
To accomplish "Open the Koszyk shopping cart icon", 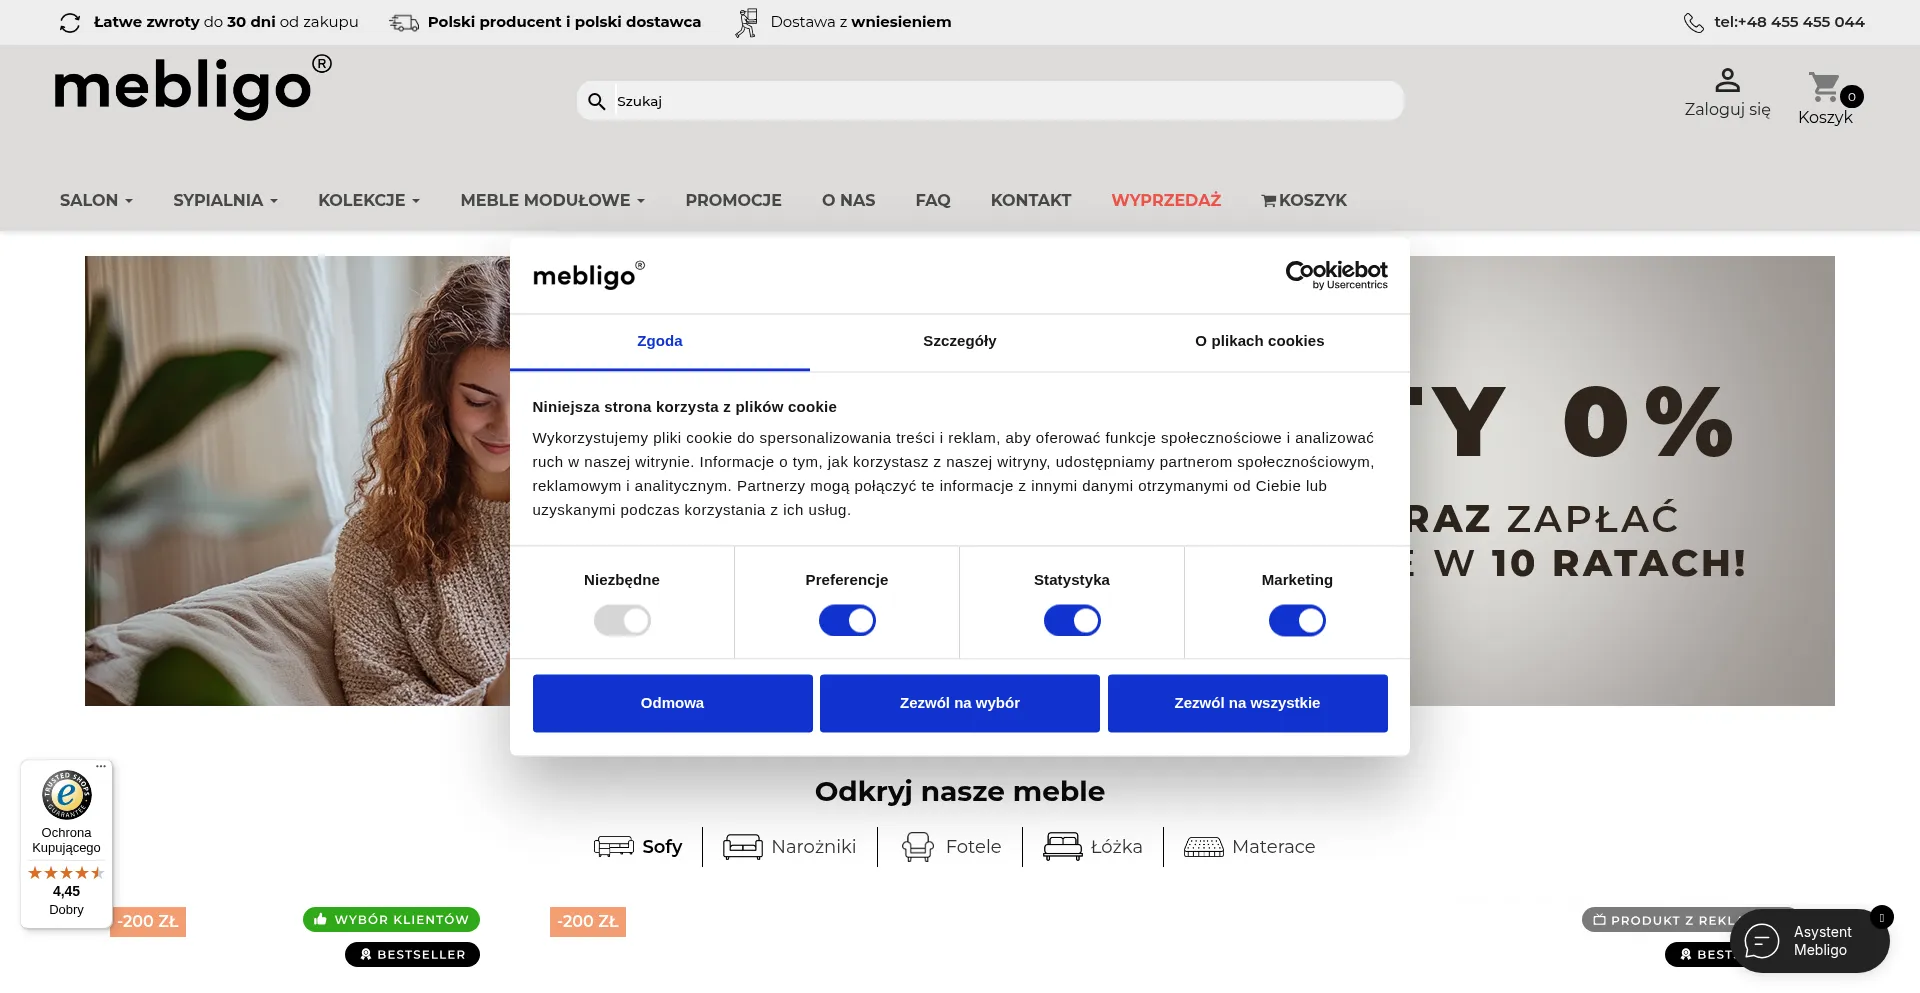I will pos(1824,87).
